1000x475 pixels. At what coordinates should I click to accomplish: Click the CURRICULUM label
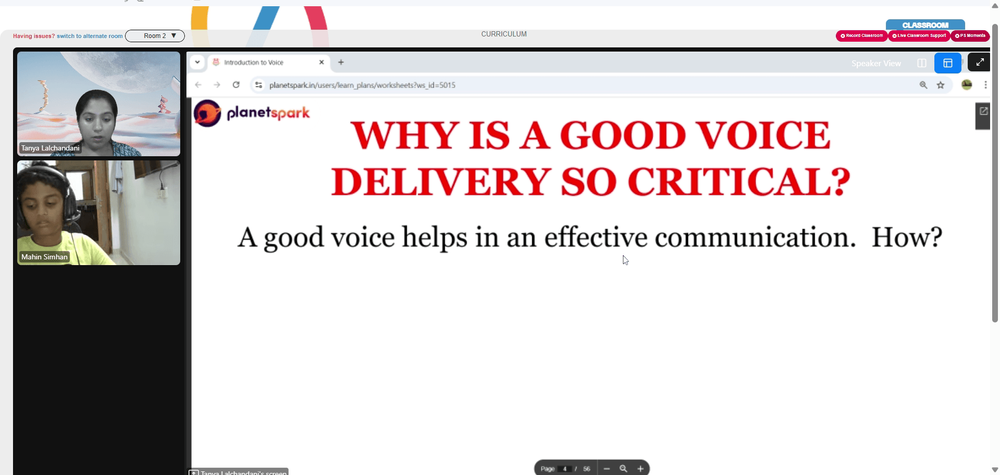pyautogui.click(x=504, y=34)
